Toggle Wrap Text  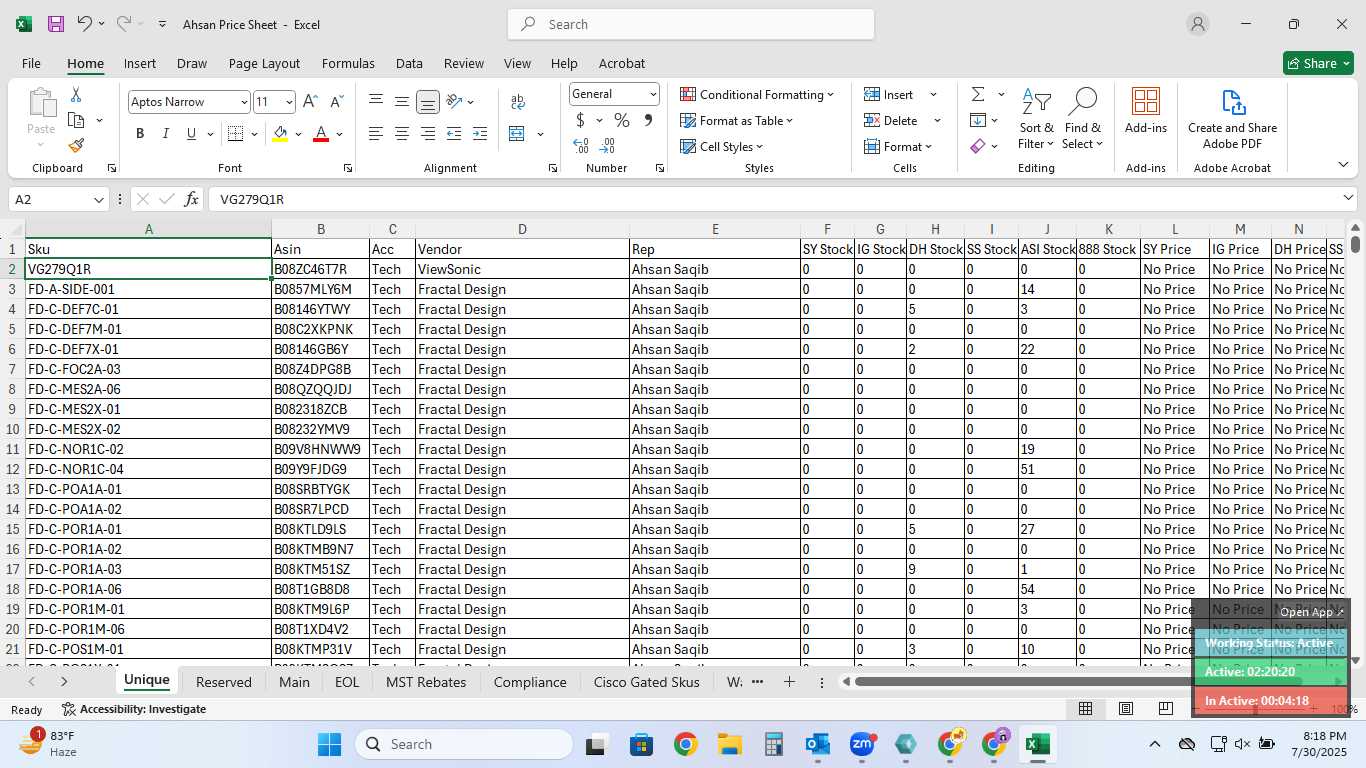pos(518,102)
